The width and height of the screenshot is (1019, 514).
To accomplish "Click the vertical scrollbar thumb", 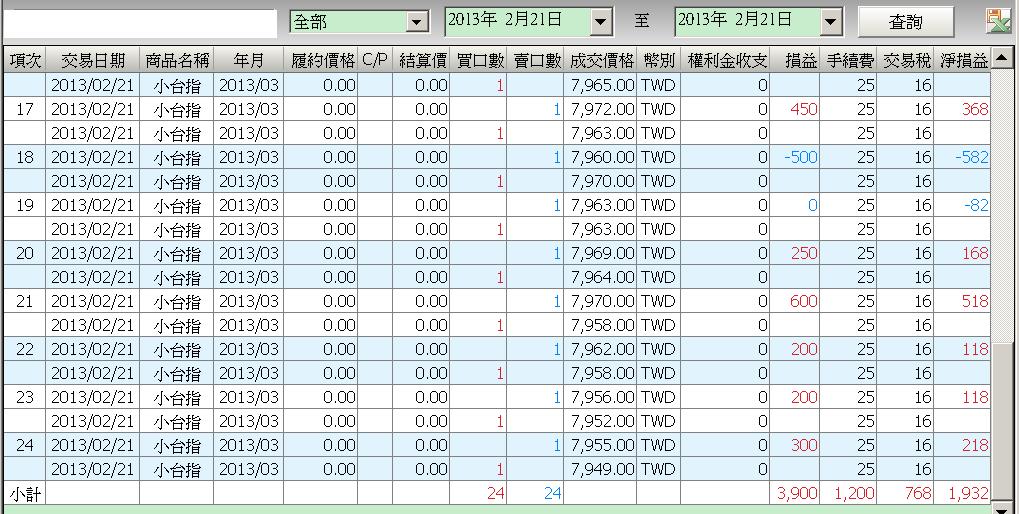I will pyautogui.click(x=1001, y=420).
